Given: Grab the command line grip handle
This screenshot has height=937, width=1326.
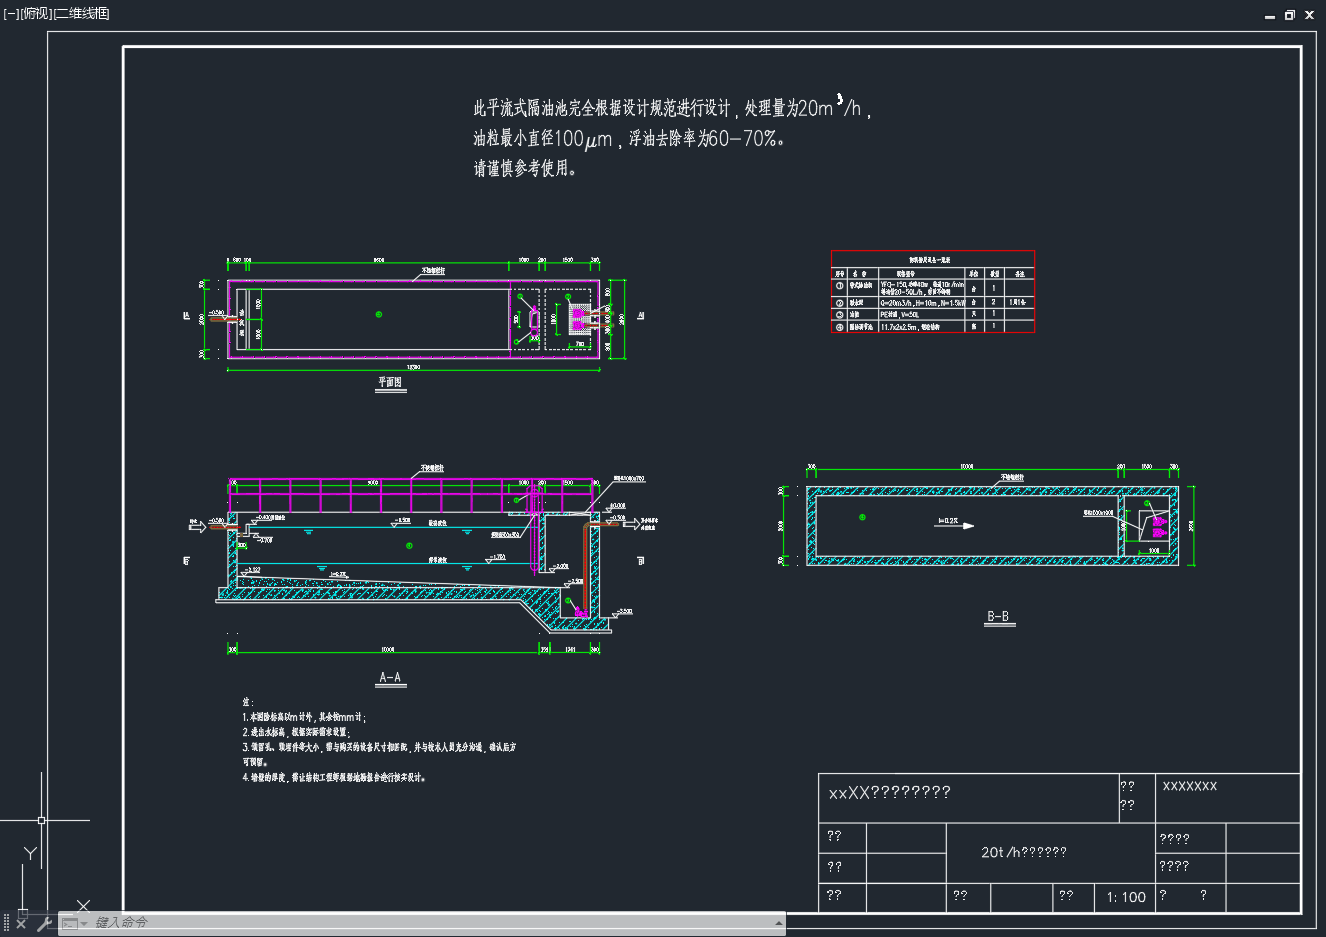Looking at the screenshot, I should [6, 924].
